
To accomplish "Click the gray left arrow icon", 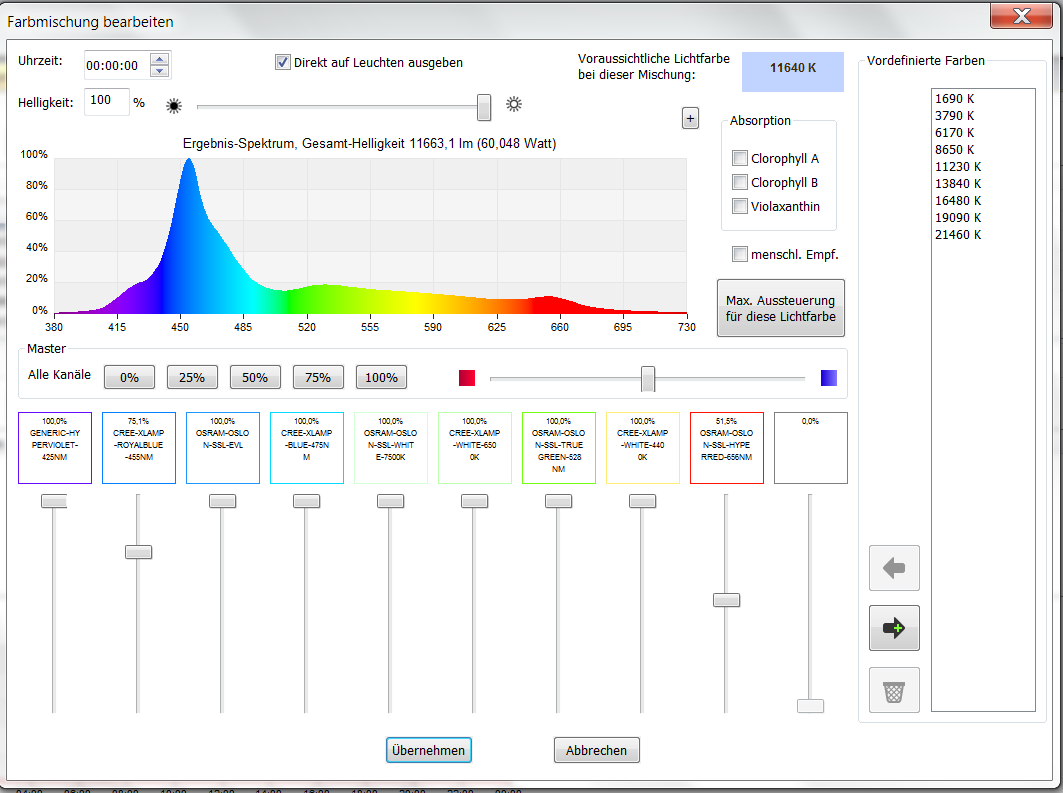I will tap(894, 568).
